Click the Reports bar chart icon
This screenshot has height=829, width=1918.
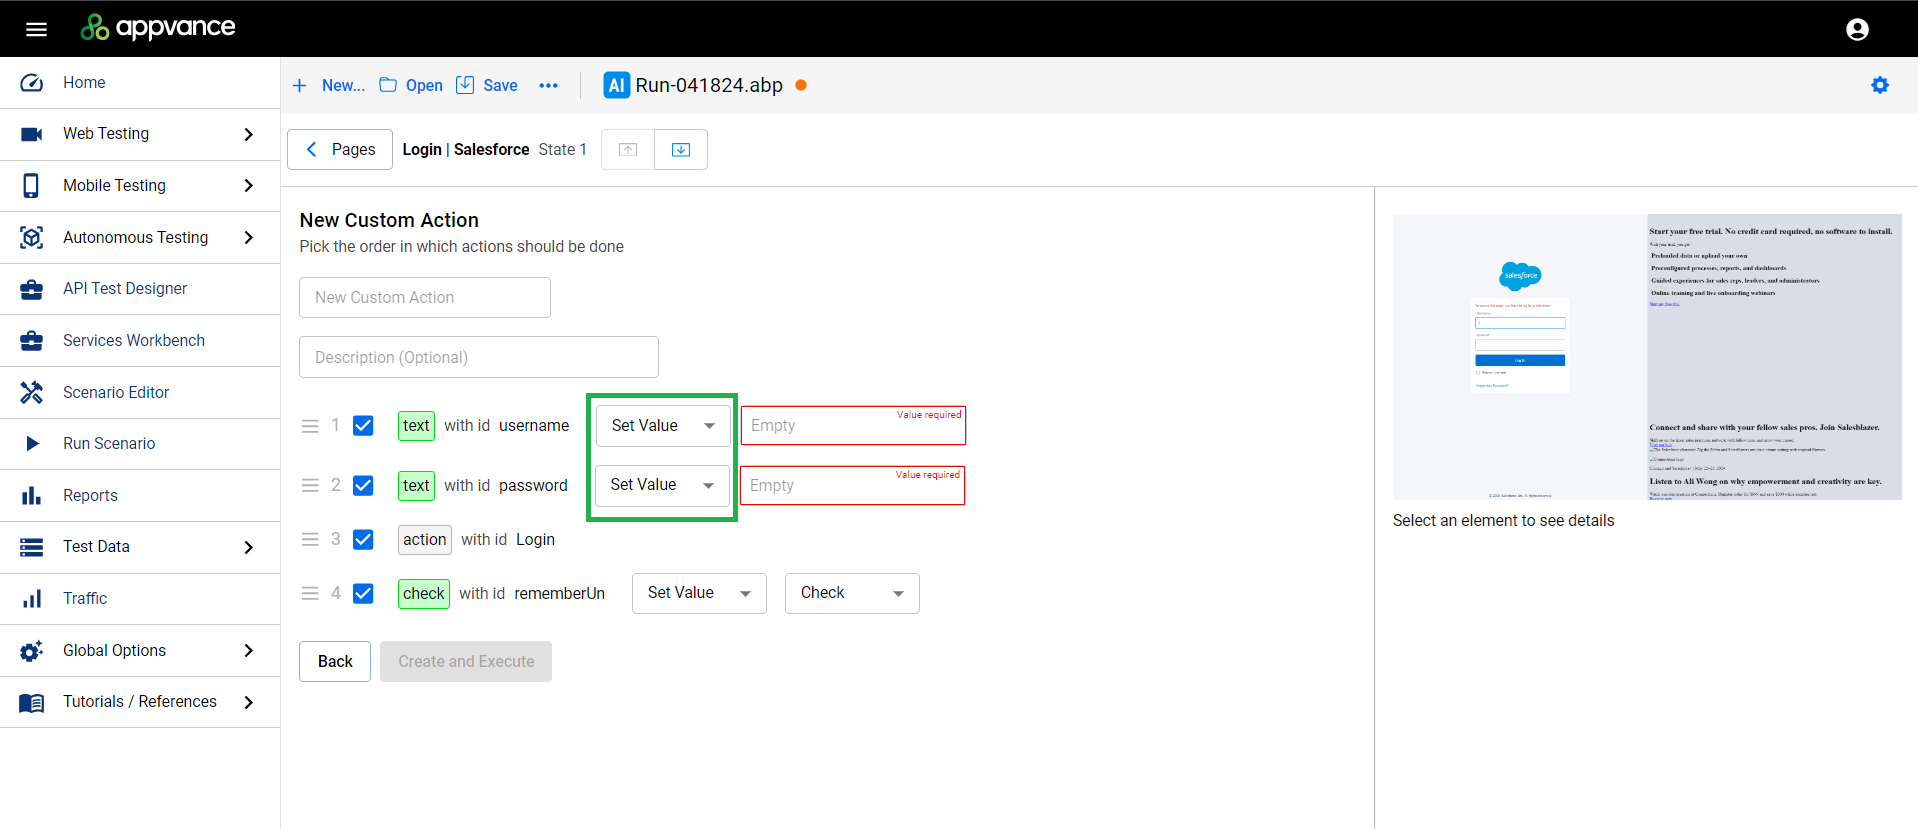click(32, 495)
